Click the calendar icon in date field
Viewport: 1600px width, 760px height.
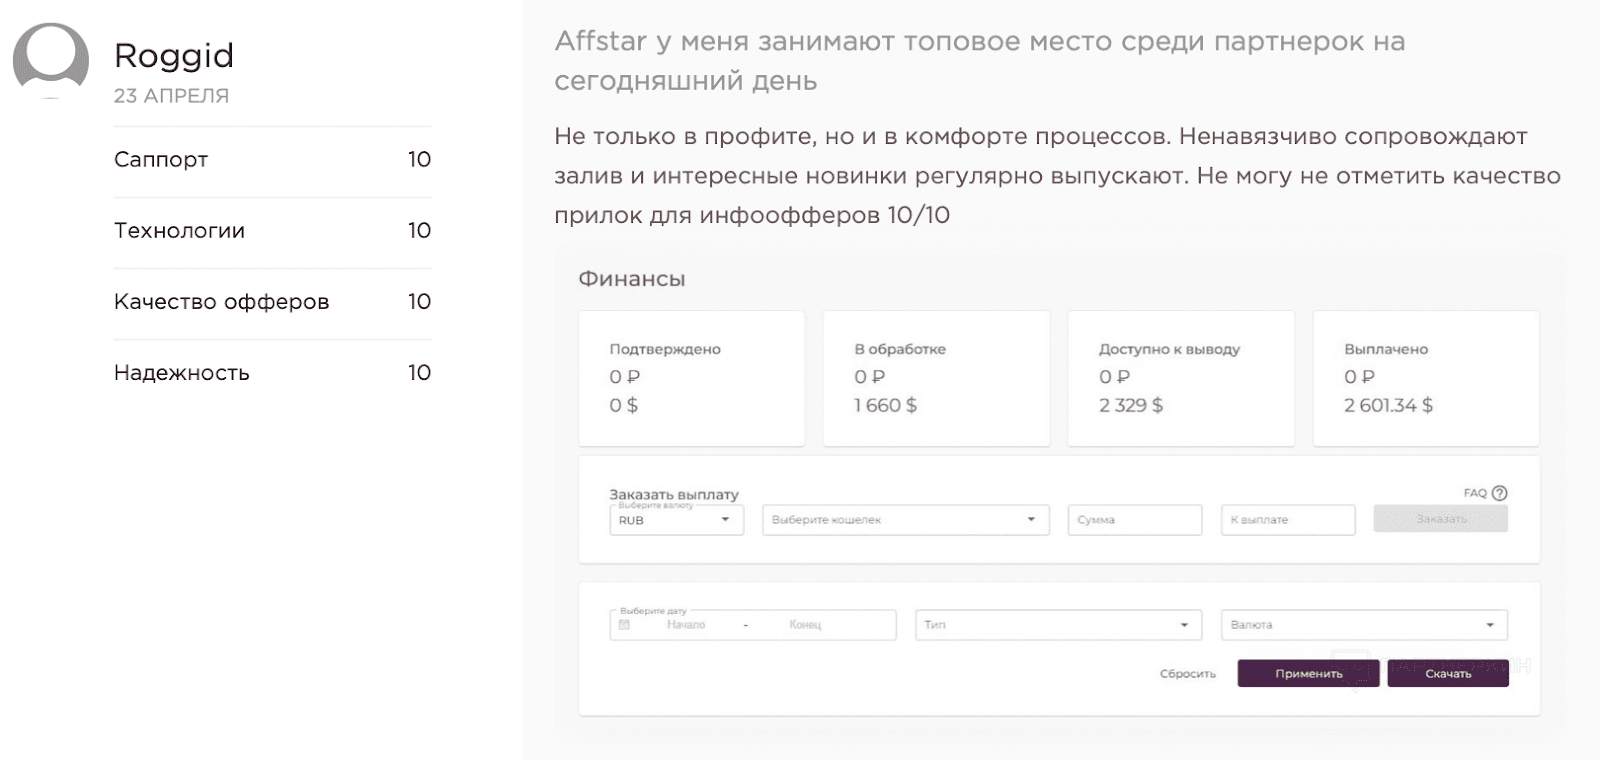pyautogui.click(x=624, y=625)
